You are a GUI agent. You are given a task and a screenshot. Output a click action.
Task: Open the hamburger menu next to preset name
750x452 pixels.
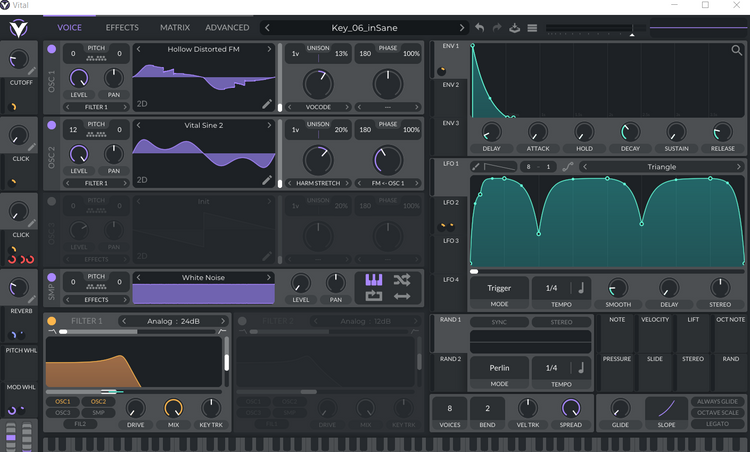pos(532,28)
